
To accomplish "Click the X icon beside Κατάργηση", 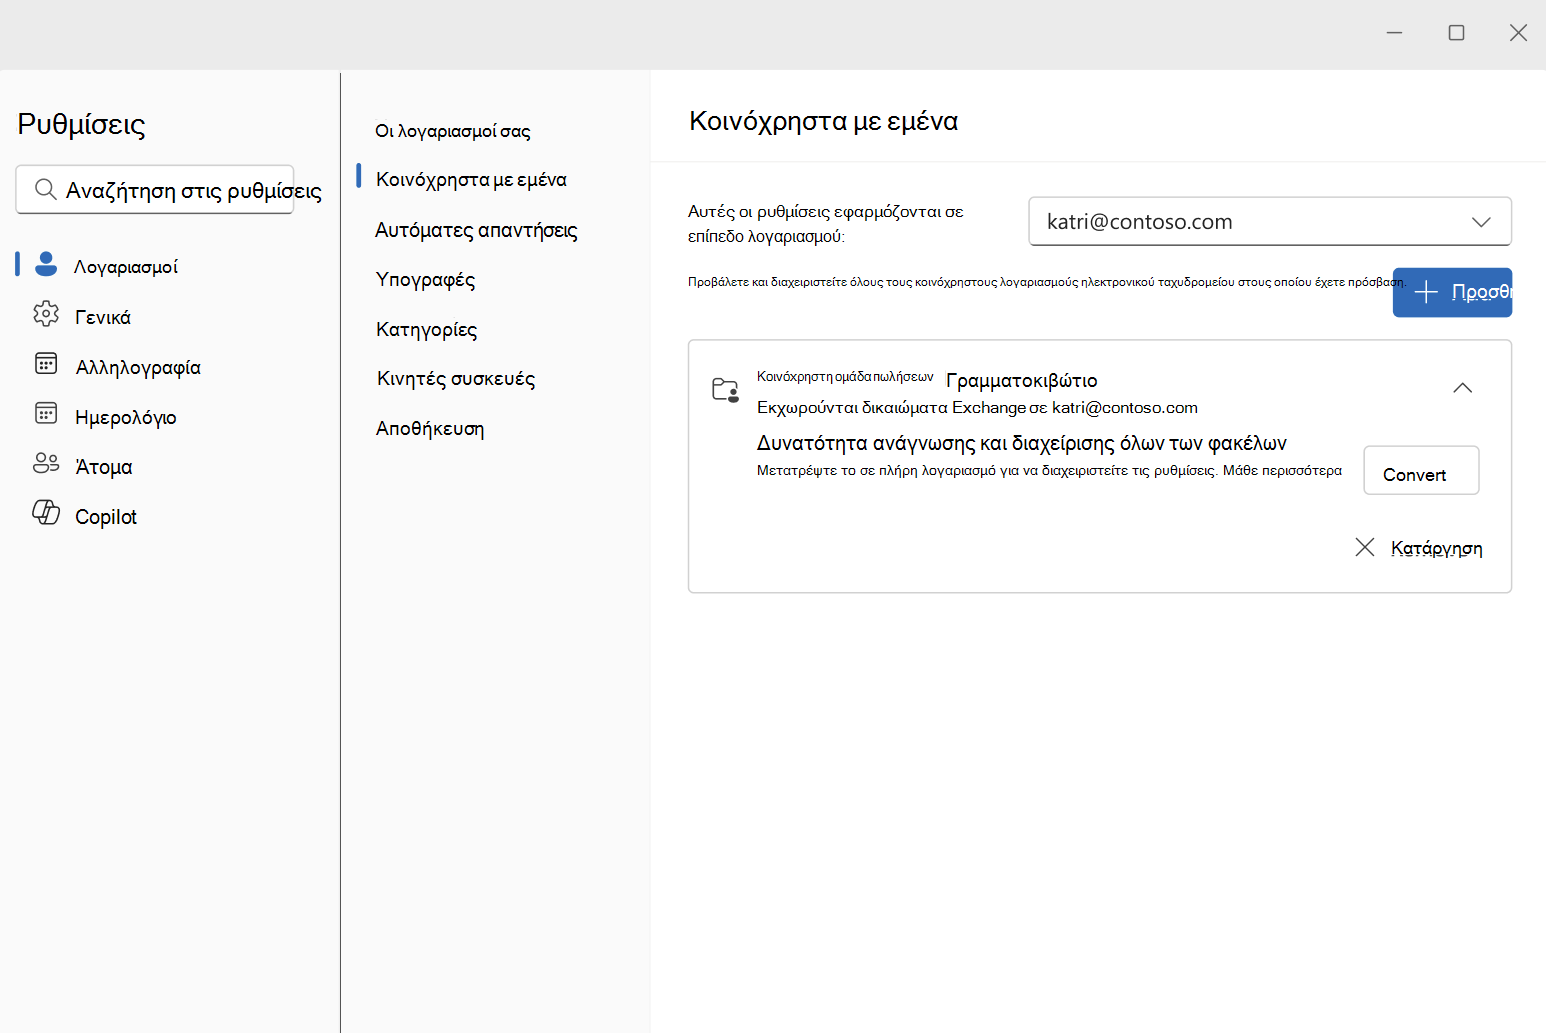I will click(x=1365, y=547).
